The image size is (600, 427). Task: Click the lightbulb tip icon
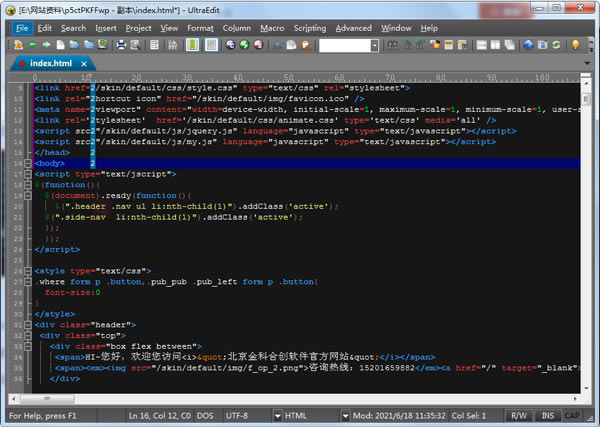[575, 45]
